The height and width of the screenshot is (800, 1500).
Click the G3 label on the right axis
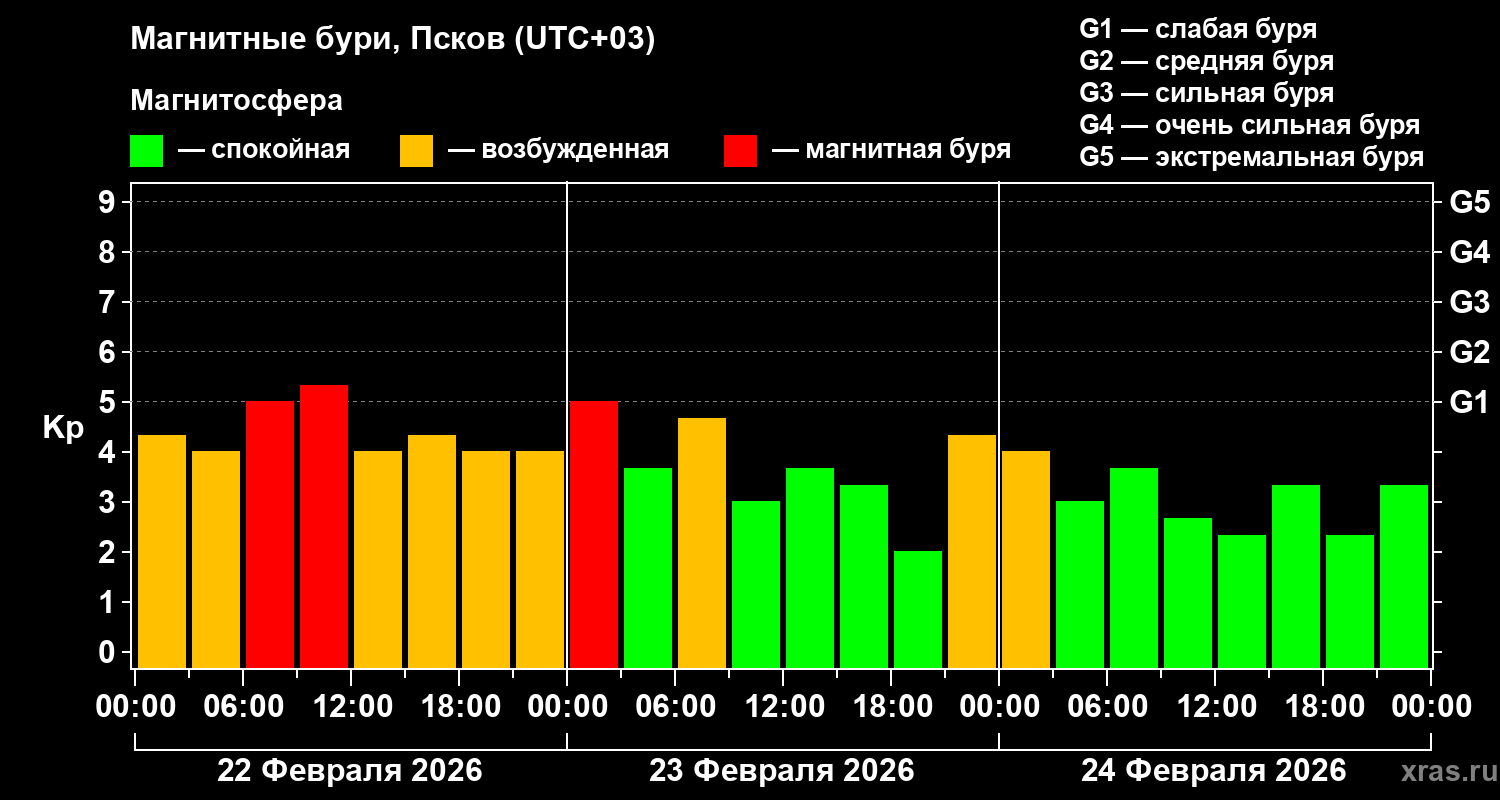coord(1469,302)
